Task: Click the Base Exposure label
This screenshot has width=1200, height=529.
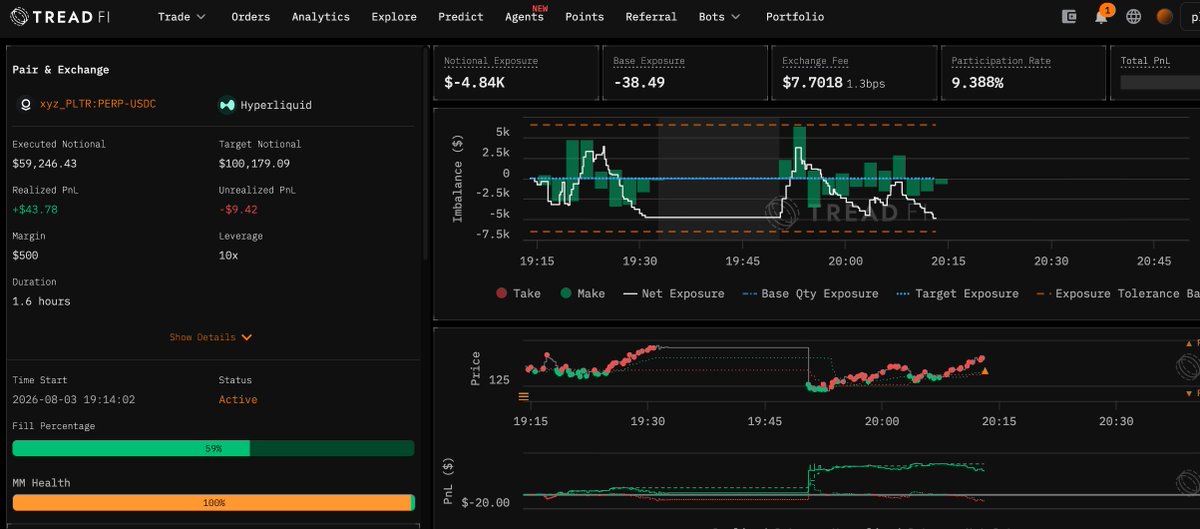Action: click(649, 61)
